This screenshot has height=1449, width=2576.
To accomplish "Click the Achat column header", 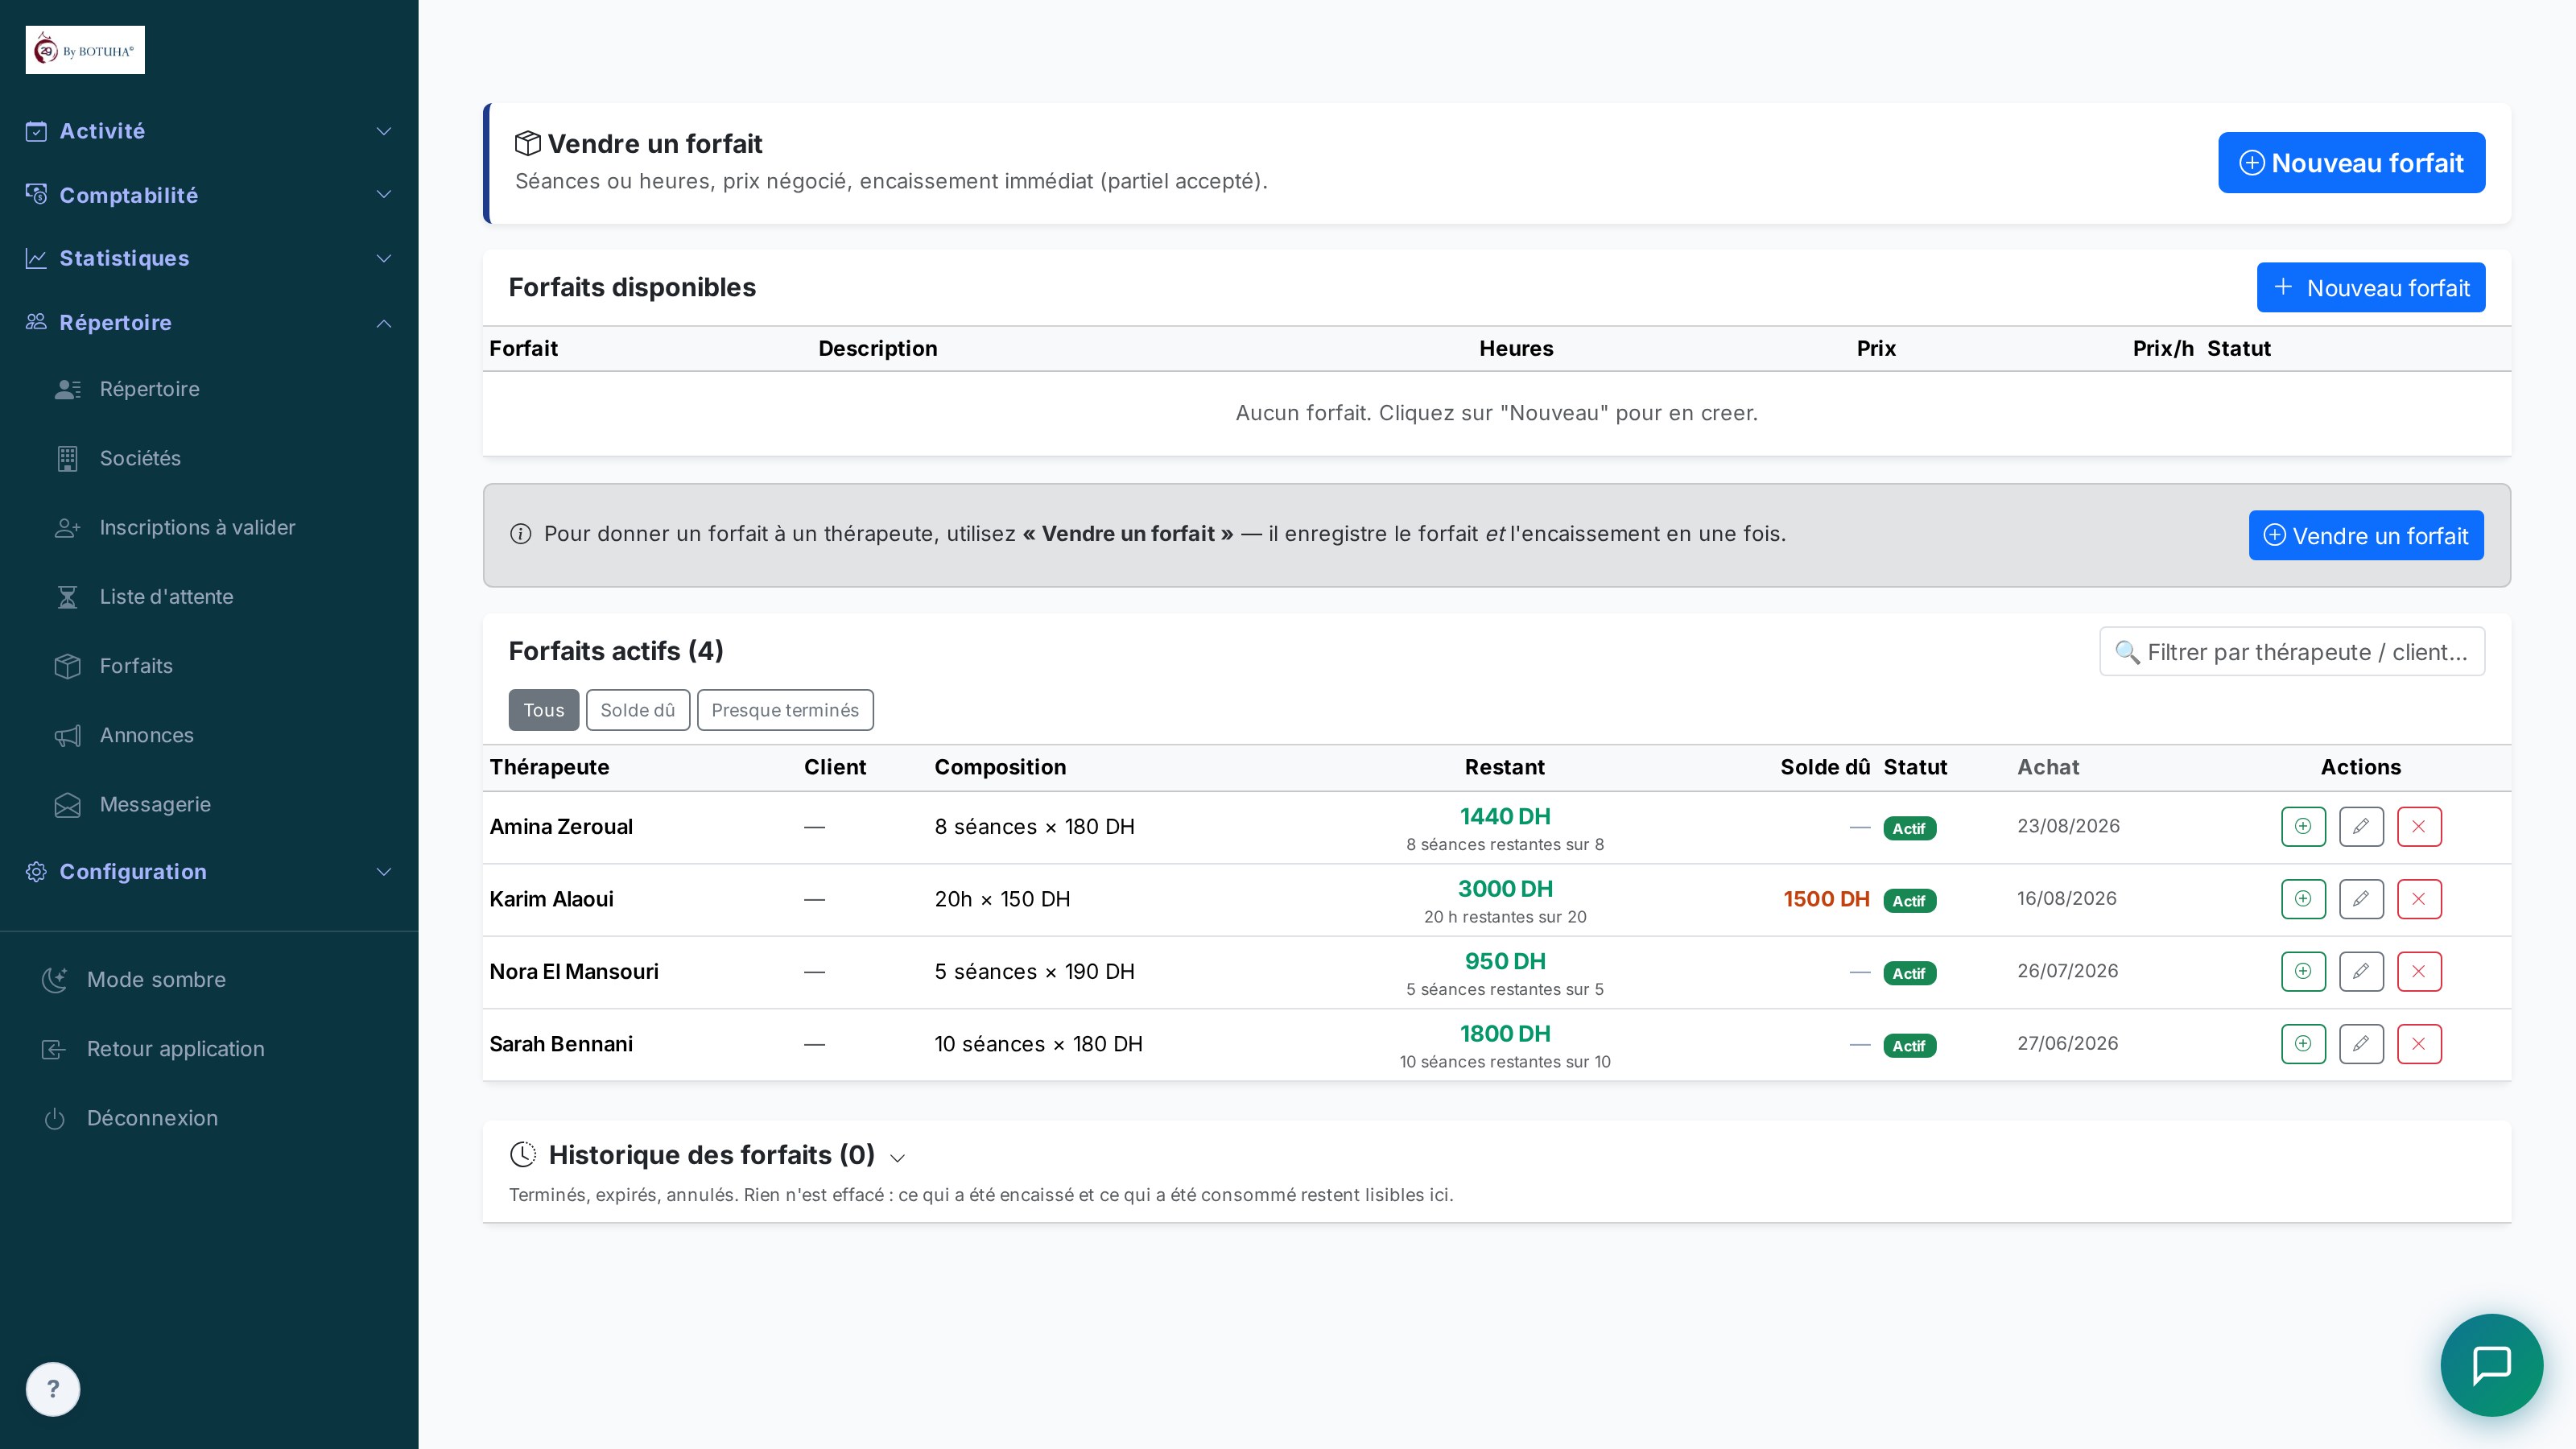I will (2047, 767).
